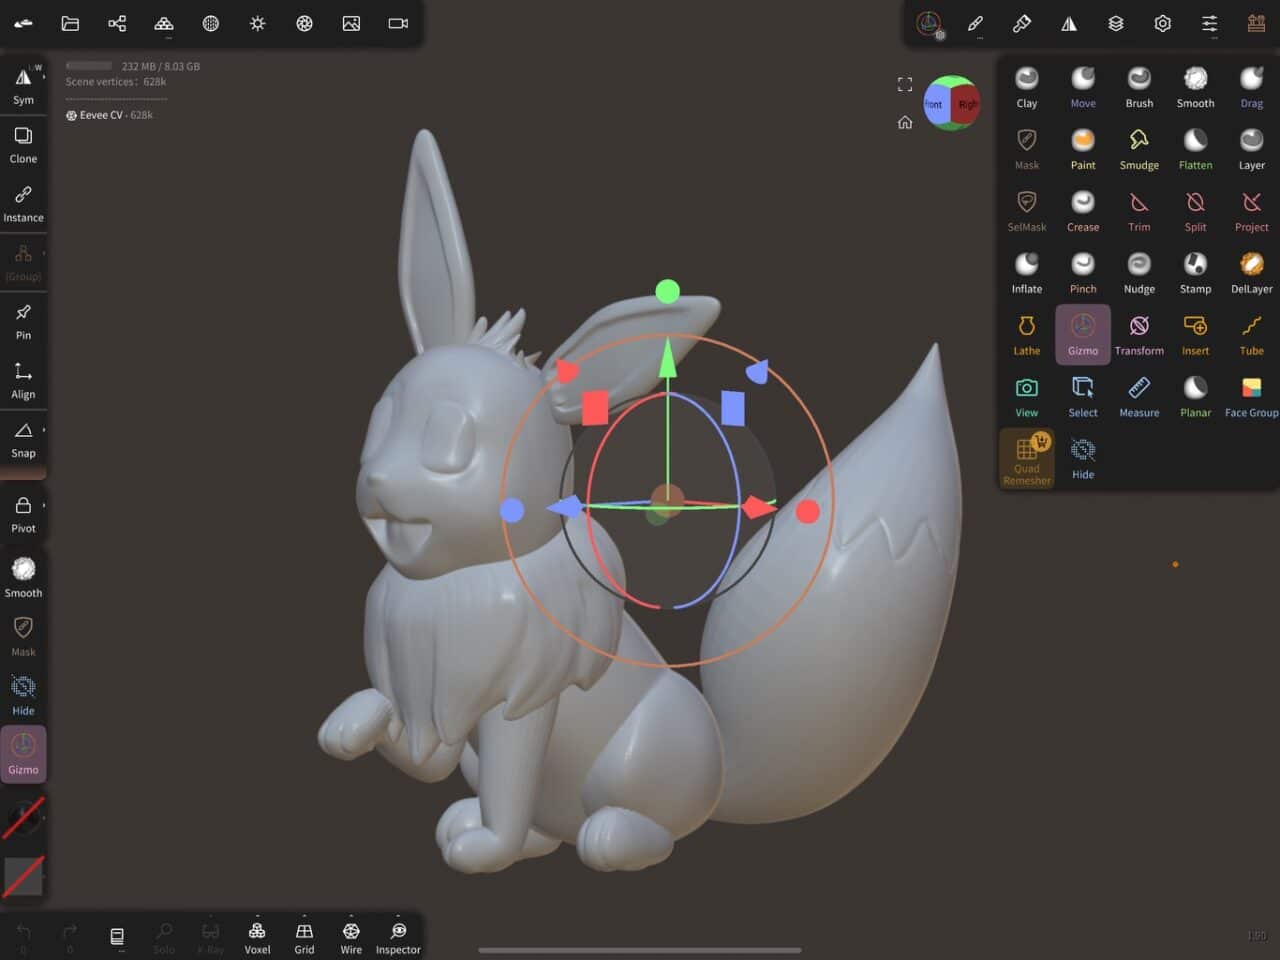
Task: Open the Interface sliders menu
Action: click(x=1210, y=23)
